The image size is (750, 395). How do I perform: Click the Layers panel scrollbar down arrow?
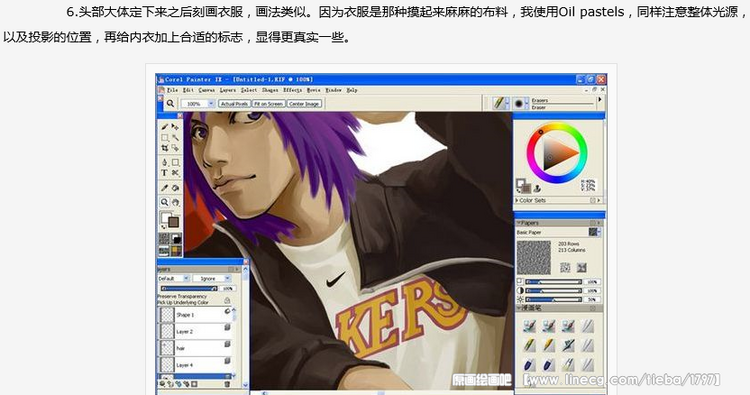[245, 384]
